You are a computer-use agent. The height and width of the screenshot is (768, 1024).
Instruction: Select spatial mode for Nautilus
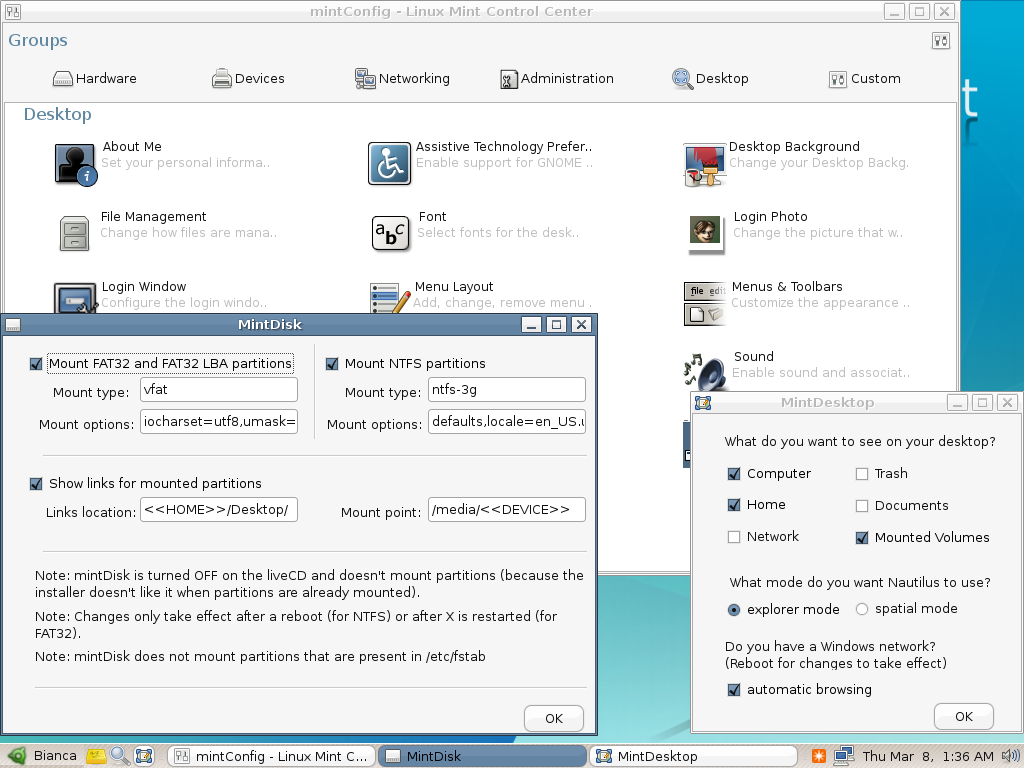pyautogui.click(x=862, y=609)
